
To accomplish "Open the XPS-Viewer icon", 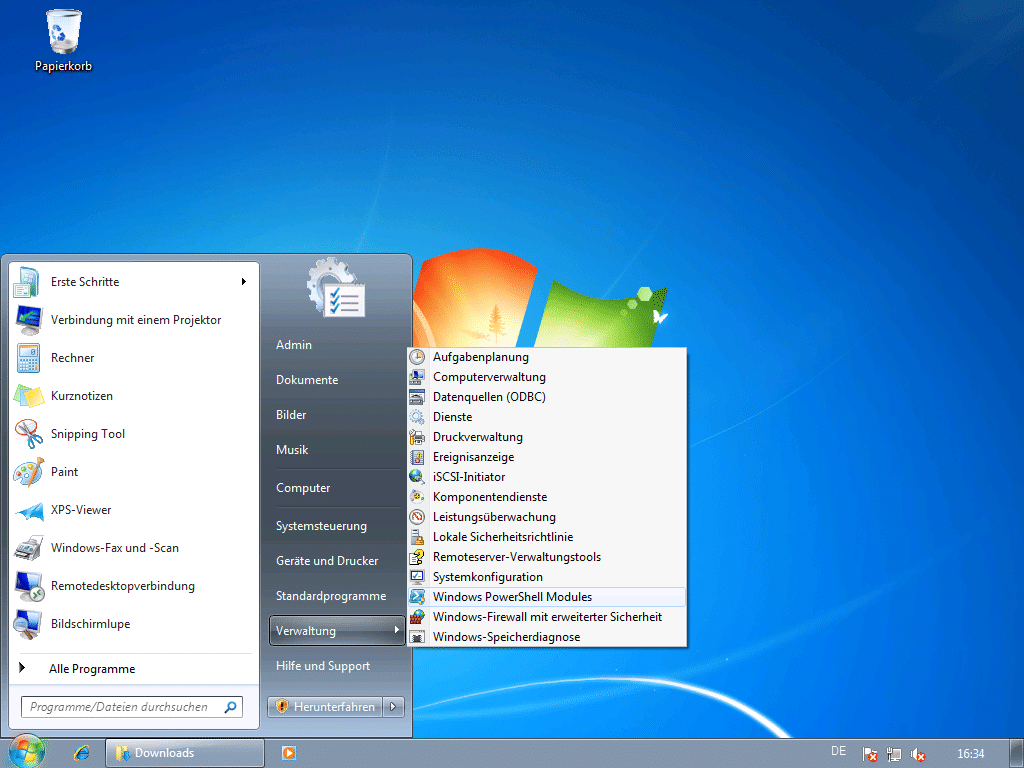I will (x=28, y=510).
